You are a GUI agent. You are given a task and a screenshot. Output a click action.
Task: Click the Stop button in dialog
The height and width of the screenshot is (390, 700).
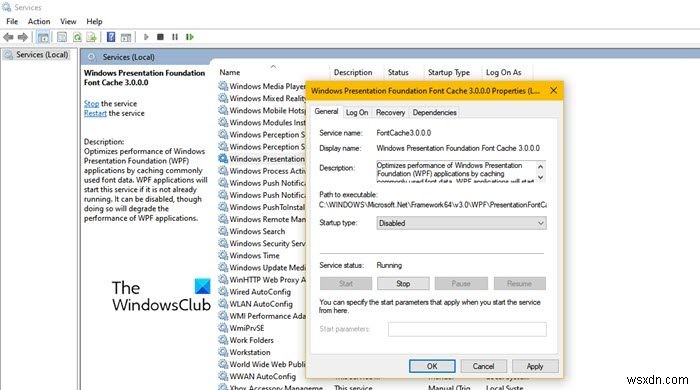pyautogui.click(x=403, y=283)
